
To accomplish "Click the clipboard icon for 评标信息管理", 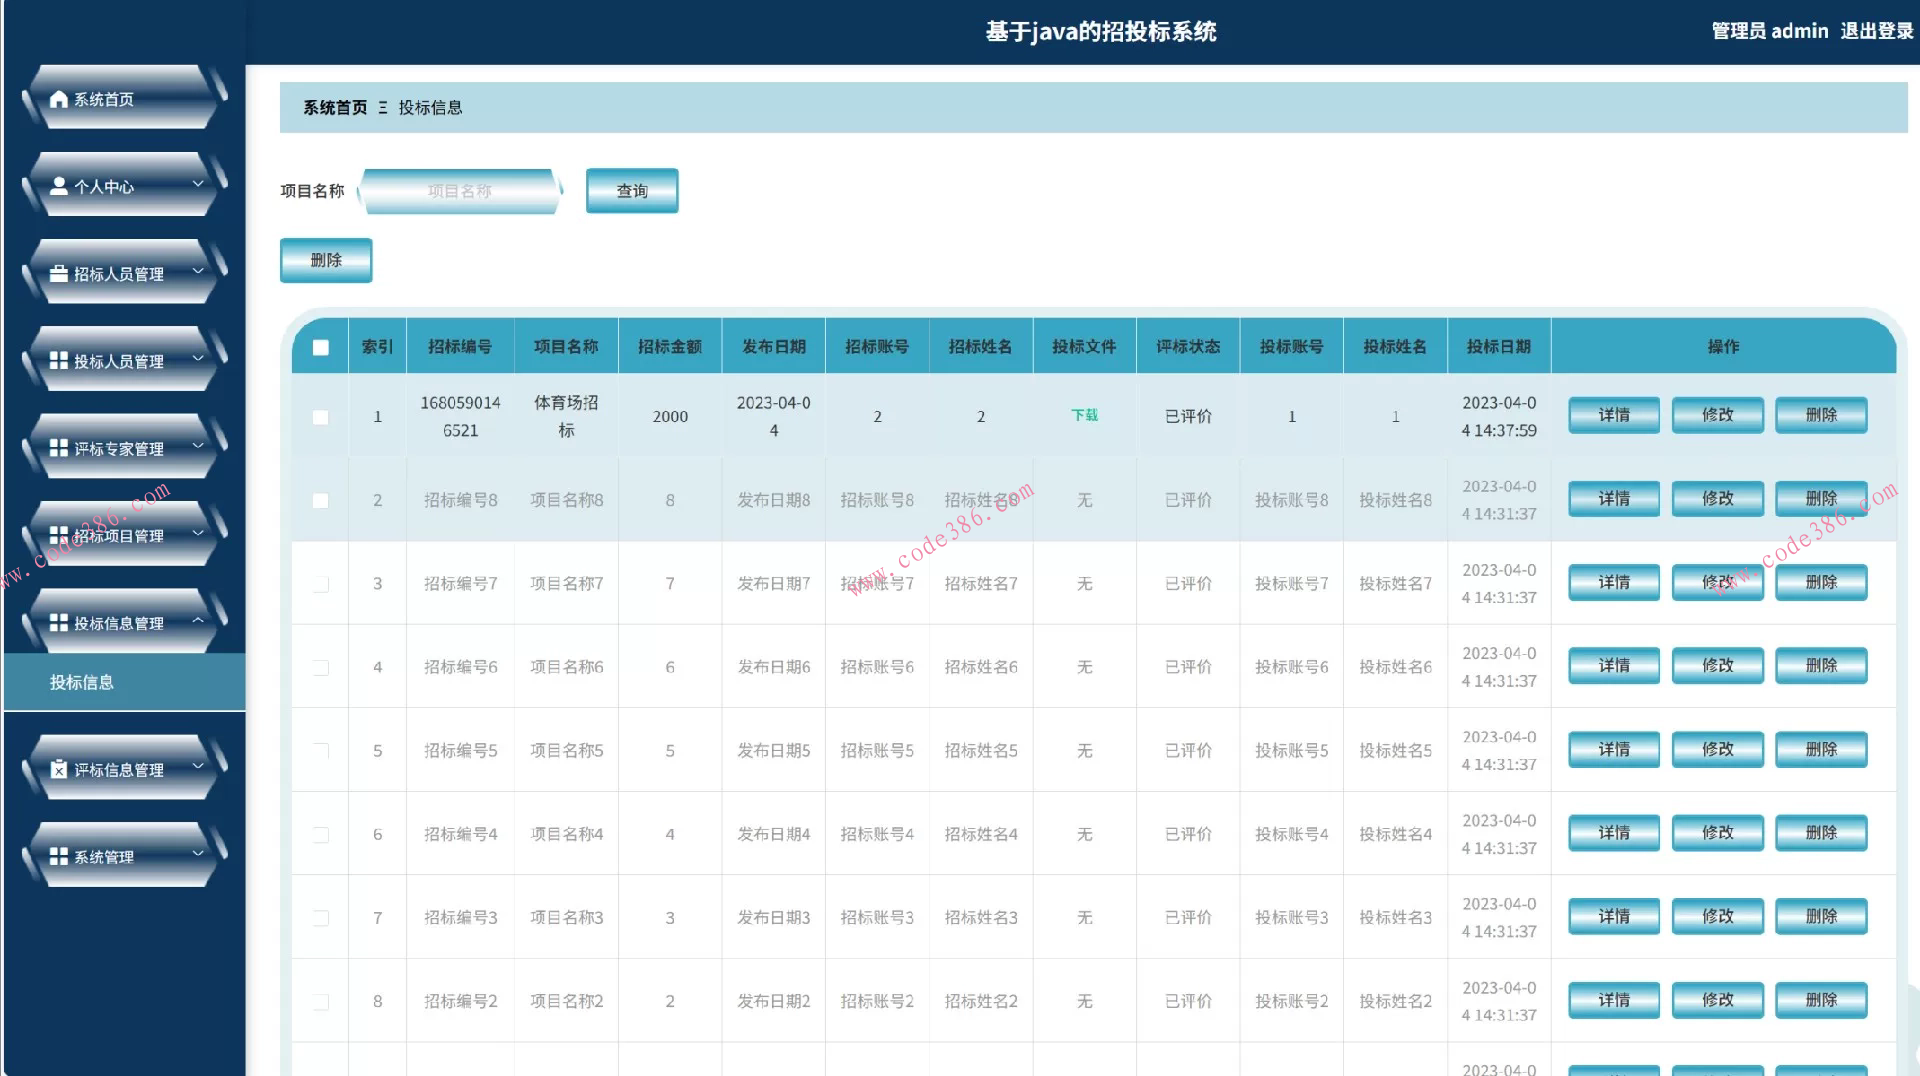I will point(59,769).
